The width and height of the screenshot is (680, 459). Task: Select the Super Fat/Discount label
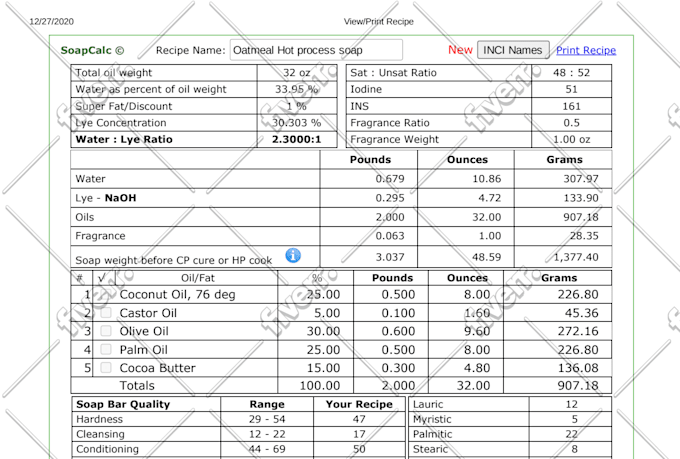(x=124, y=106)
